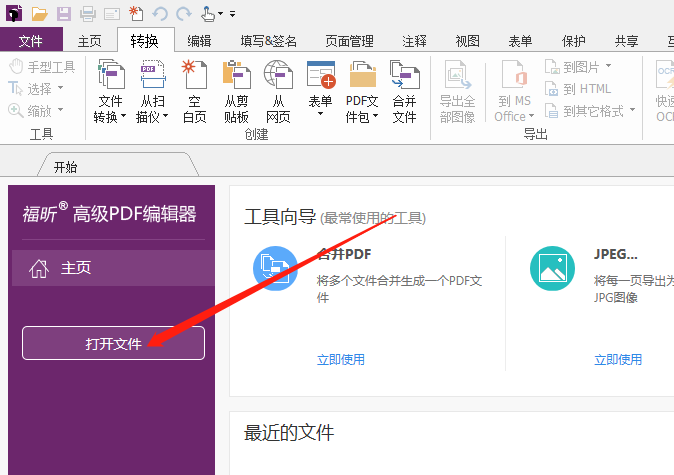Click the JPEG... card title
This screenshot has height=475, width=674.
pos(616,254)
